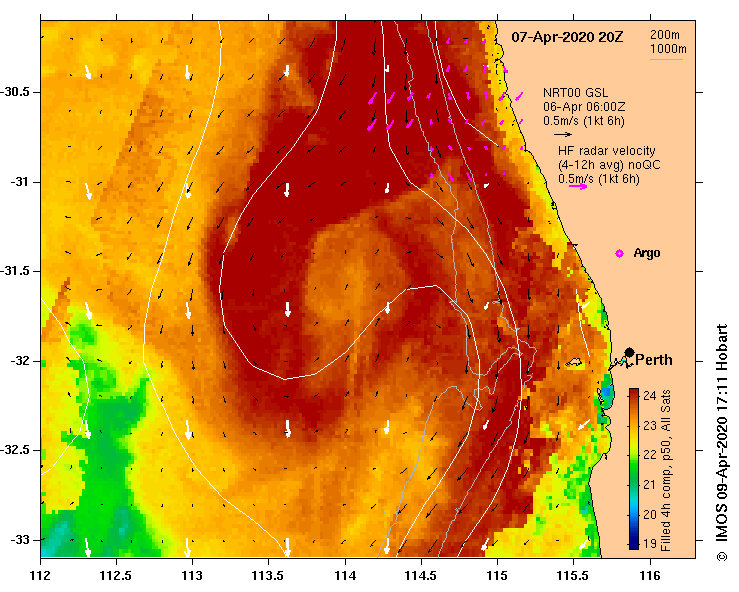
Task: Click colorbar value 20
Action: pos(649,514)
